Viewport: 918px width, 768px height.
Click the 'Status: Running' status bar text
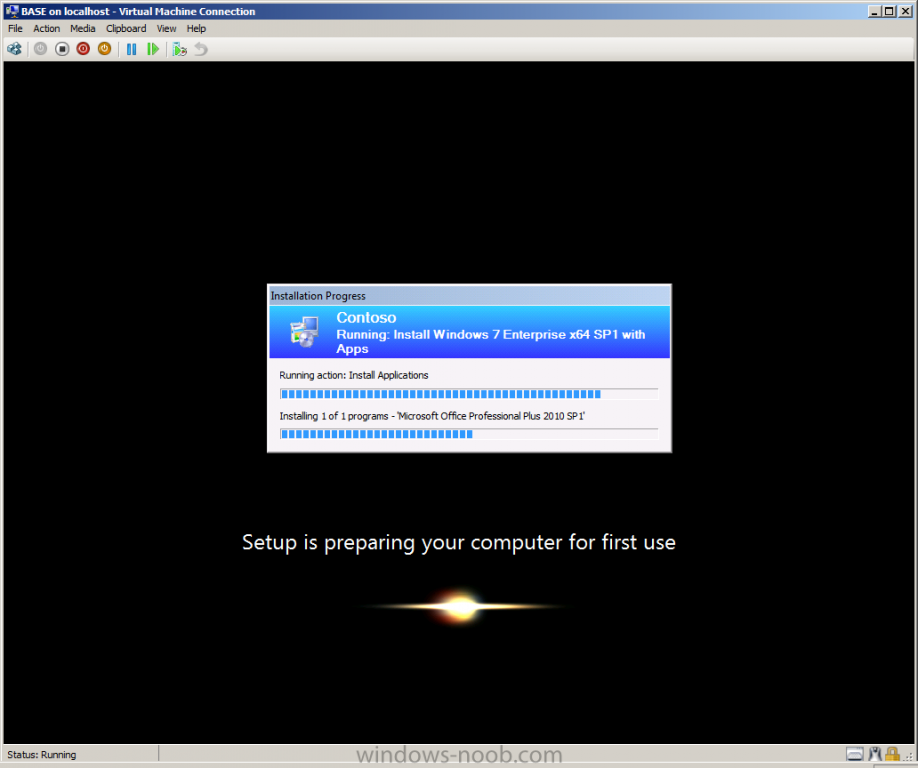(42, 755)
